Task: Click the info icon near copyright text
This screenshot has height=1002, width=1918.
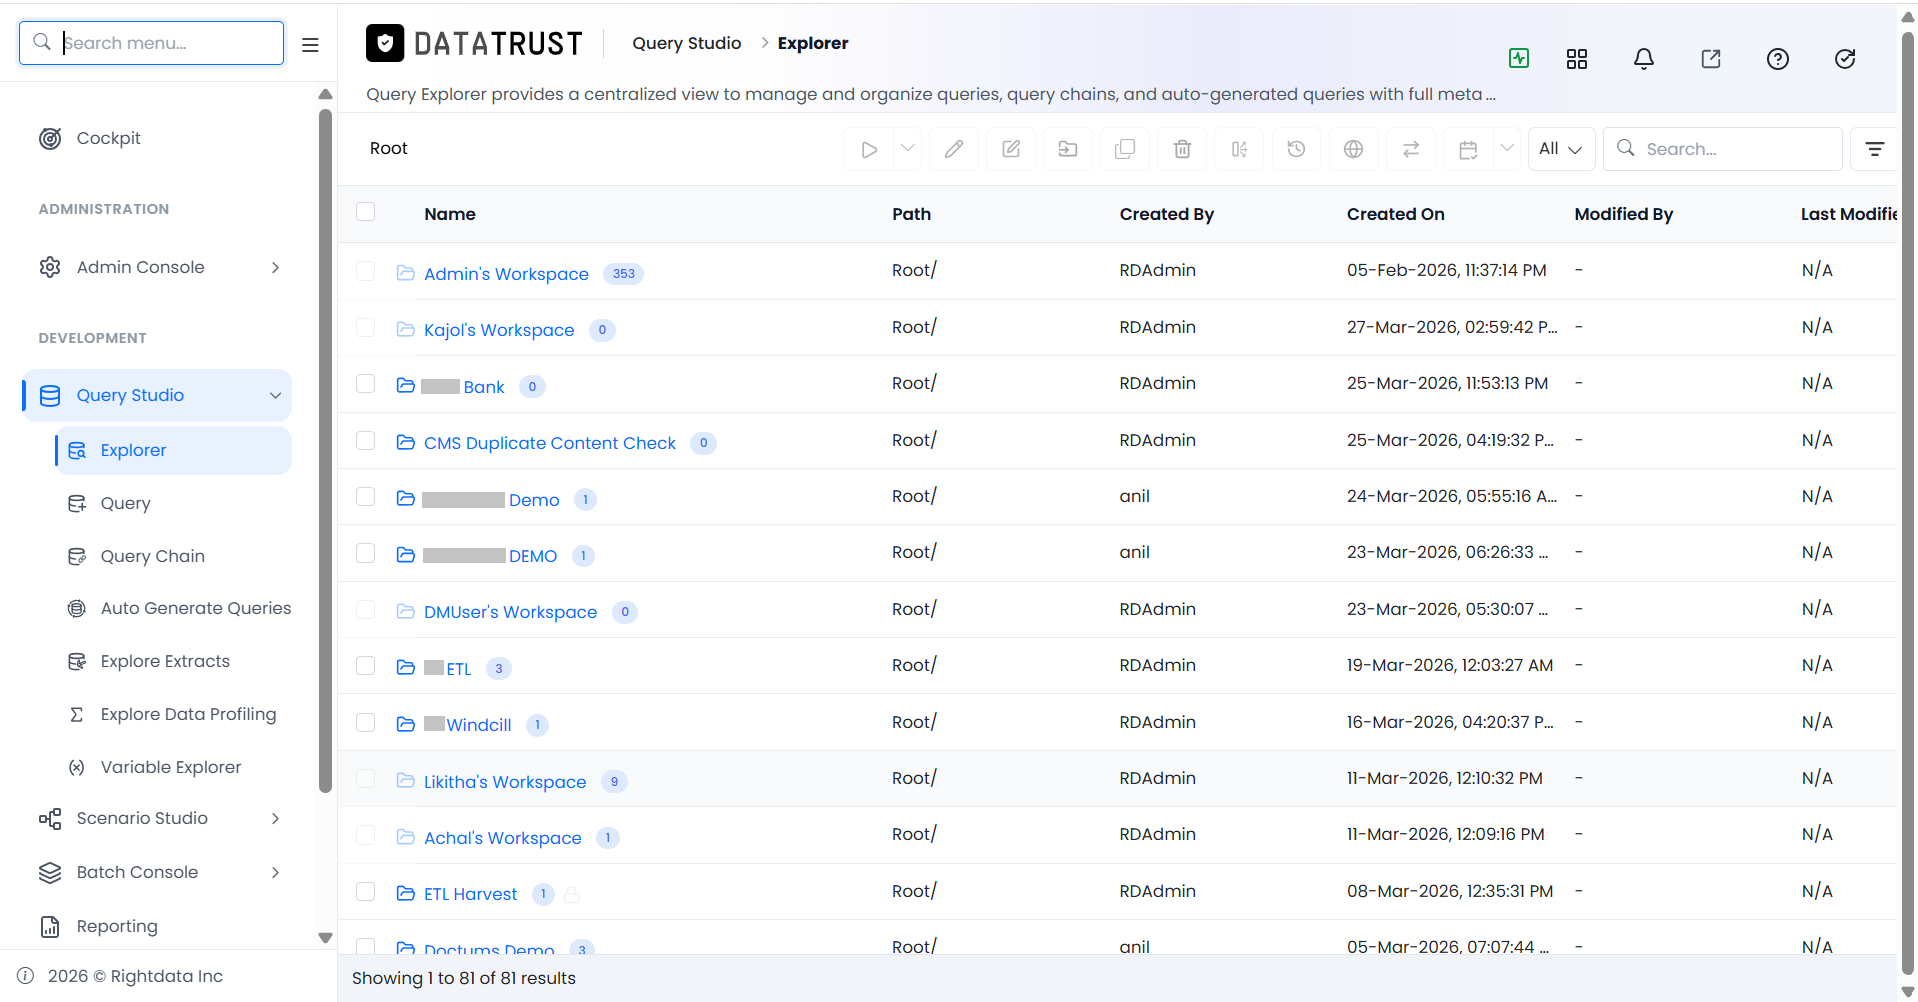Action: pos(26,976)
